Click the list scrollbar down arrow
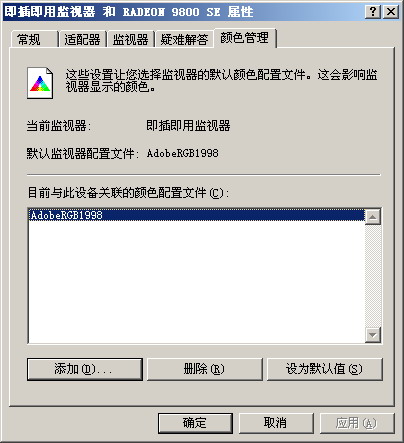The image size is (404, 443). pos(373,335)
